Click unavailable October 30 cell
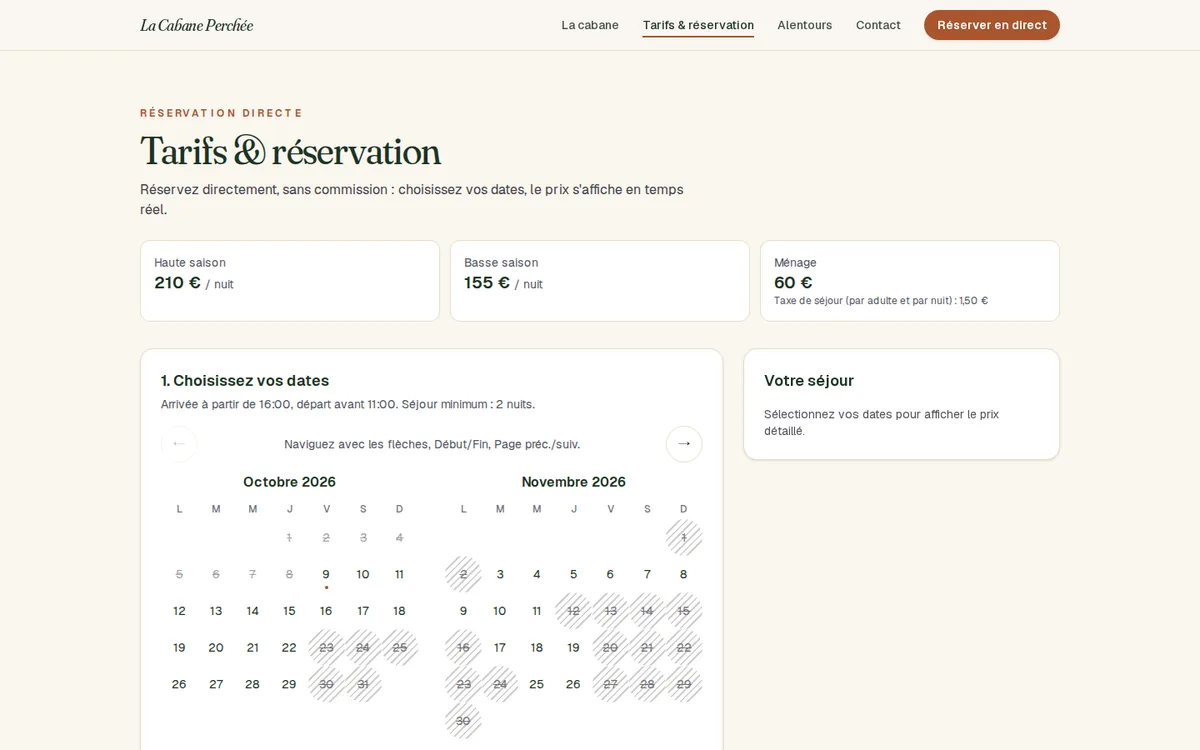Viewport: 1200px width, 750px height. tap(326, 684)
